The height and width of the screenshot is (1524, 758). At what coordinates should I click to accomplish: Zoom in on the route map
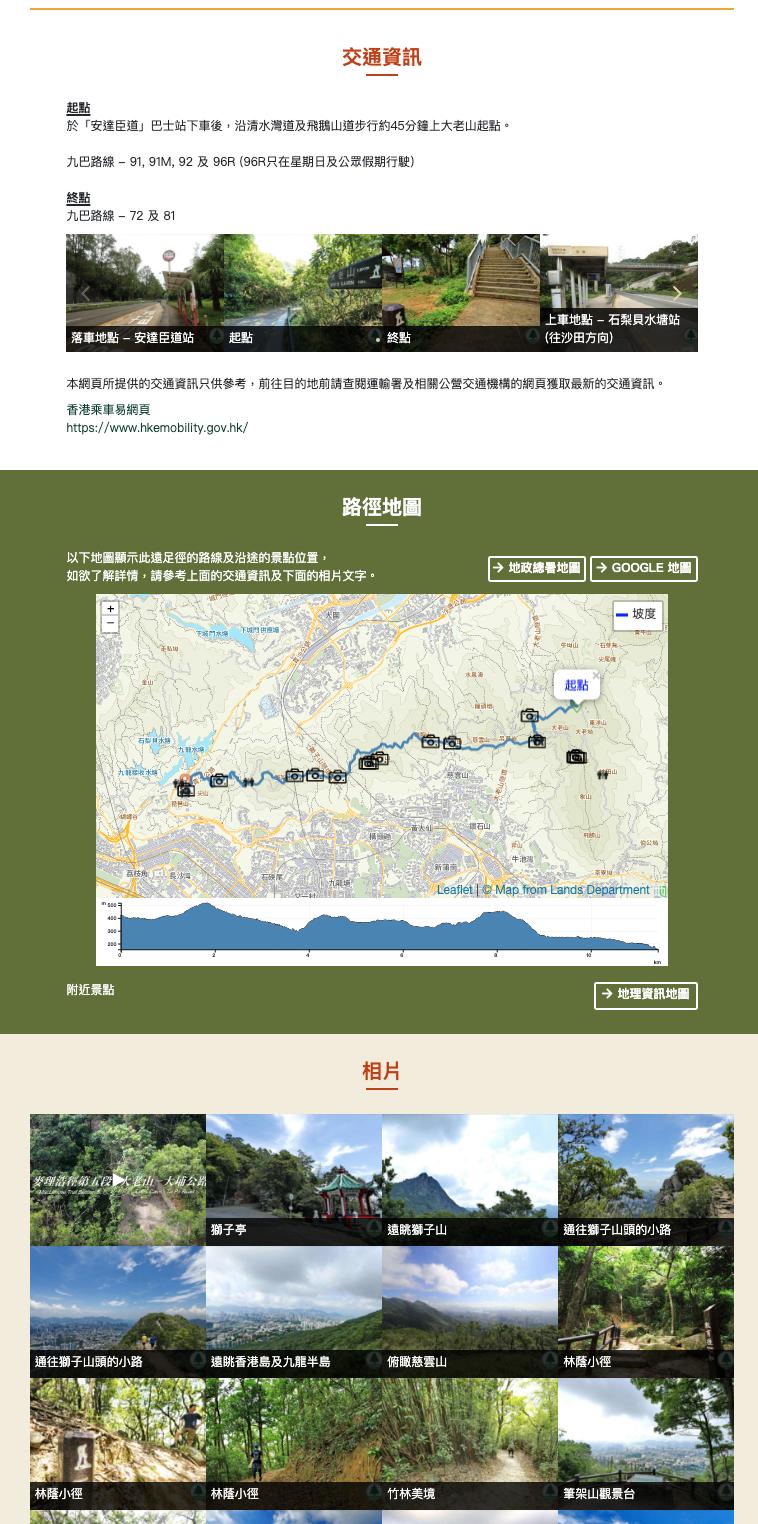[x=111, y=608]
